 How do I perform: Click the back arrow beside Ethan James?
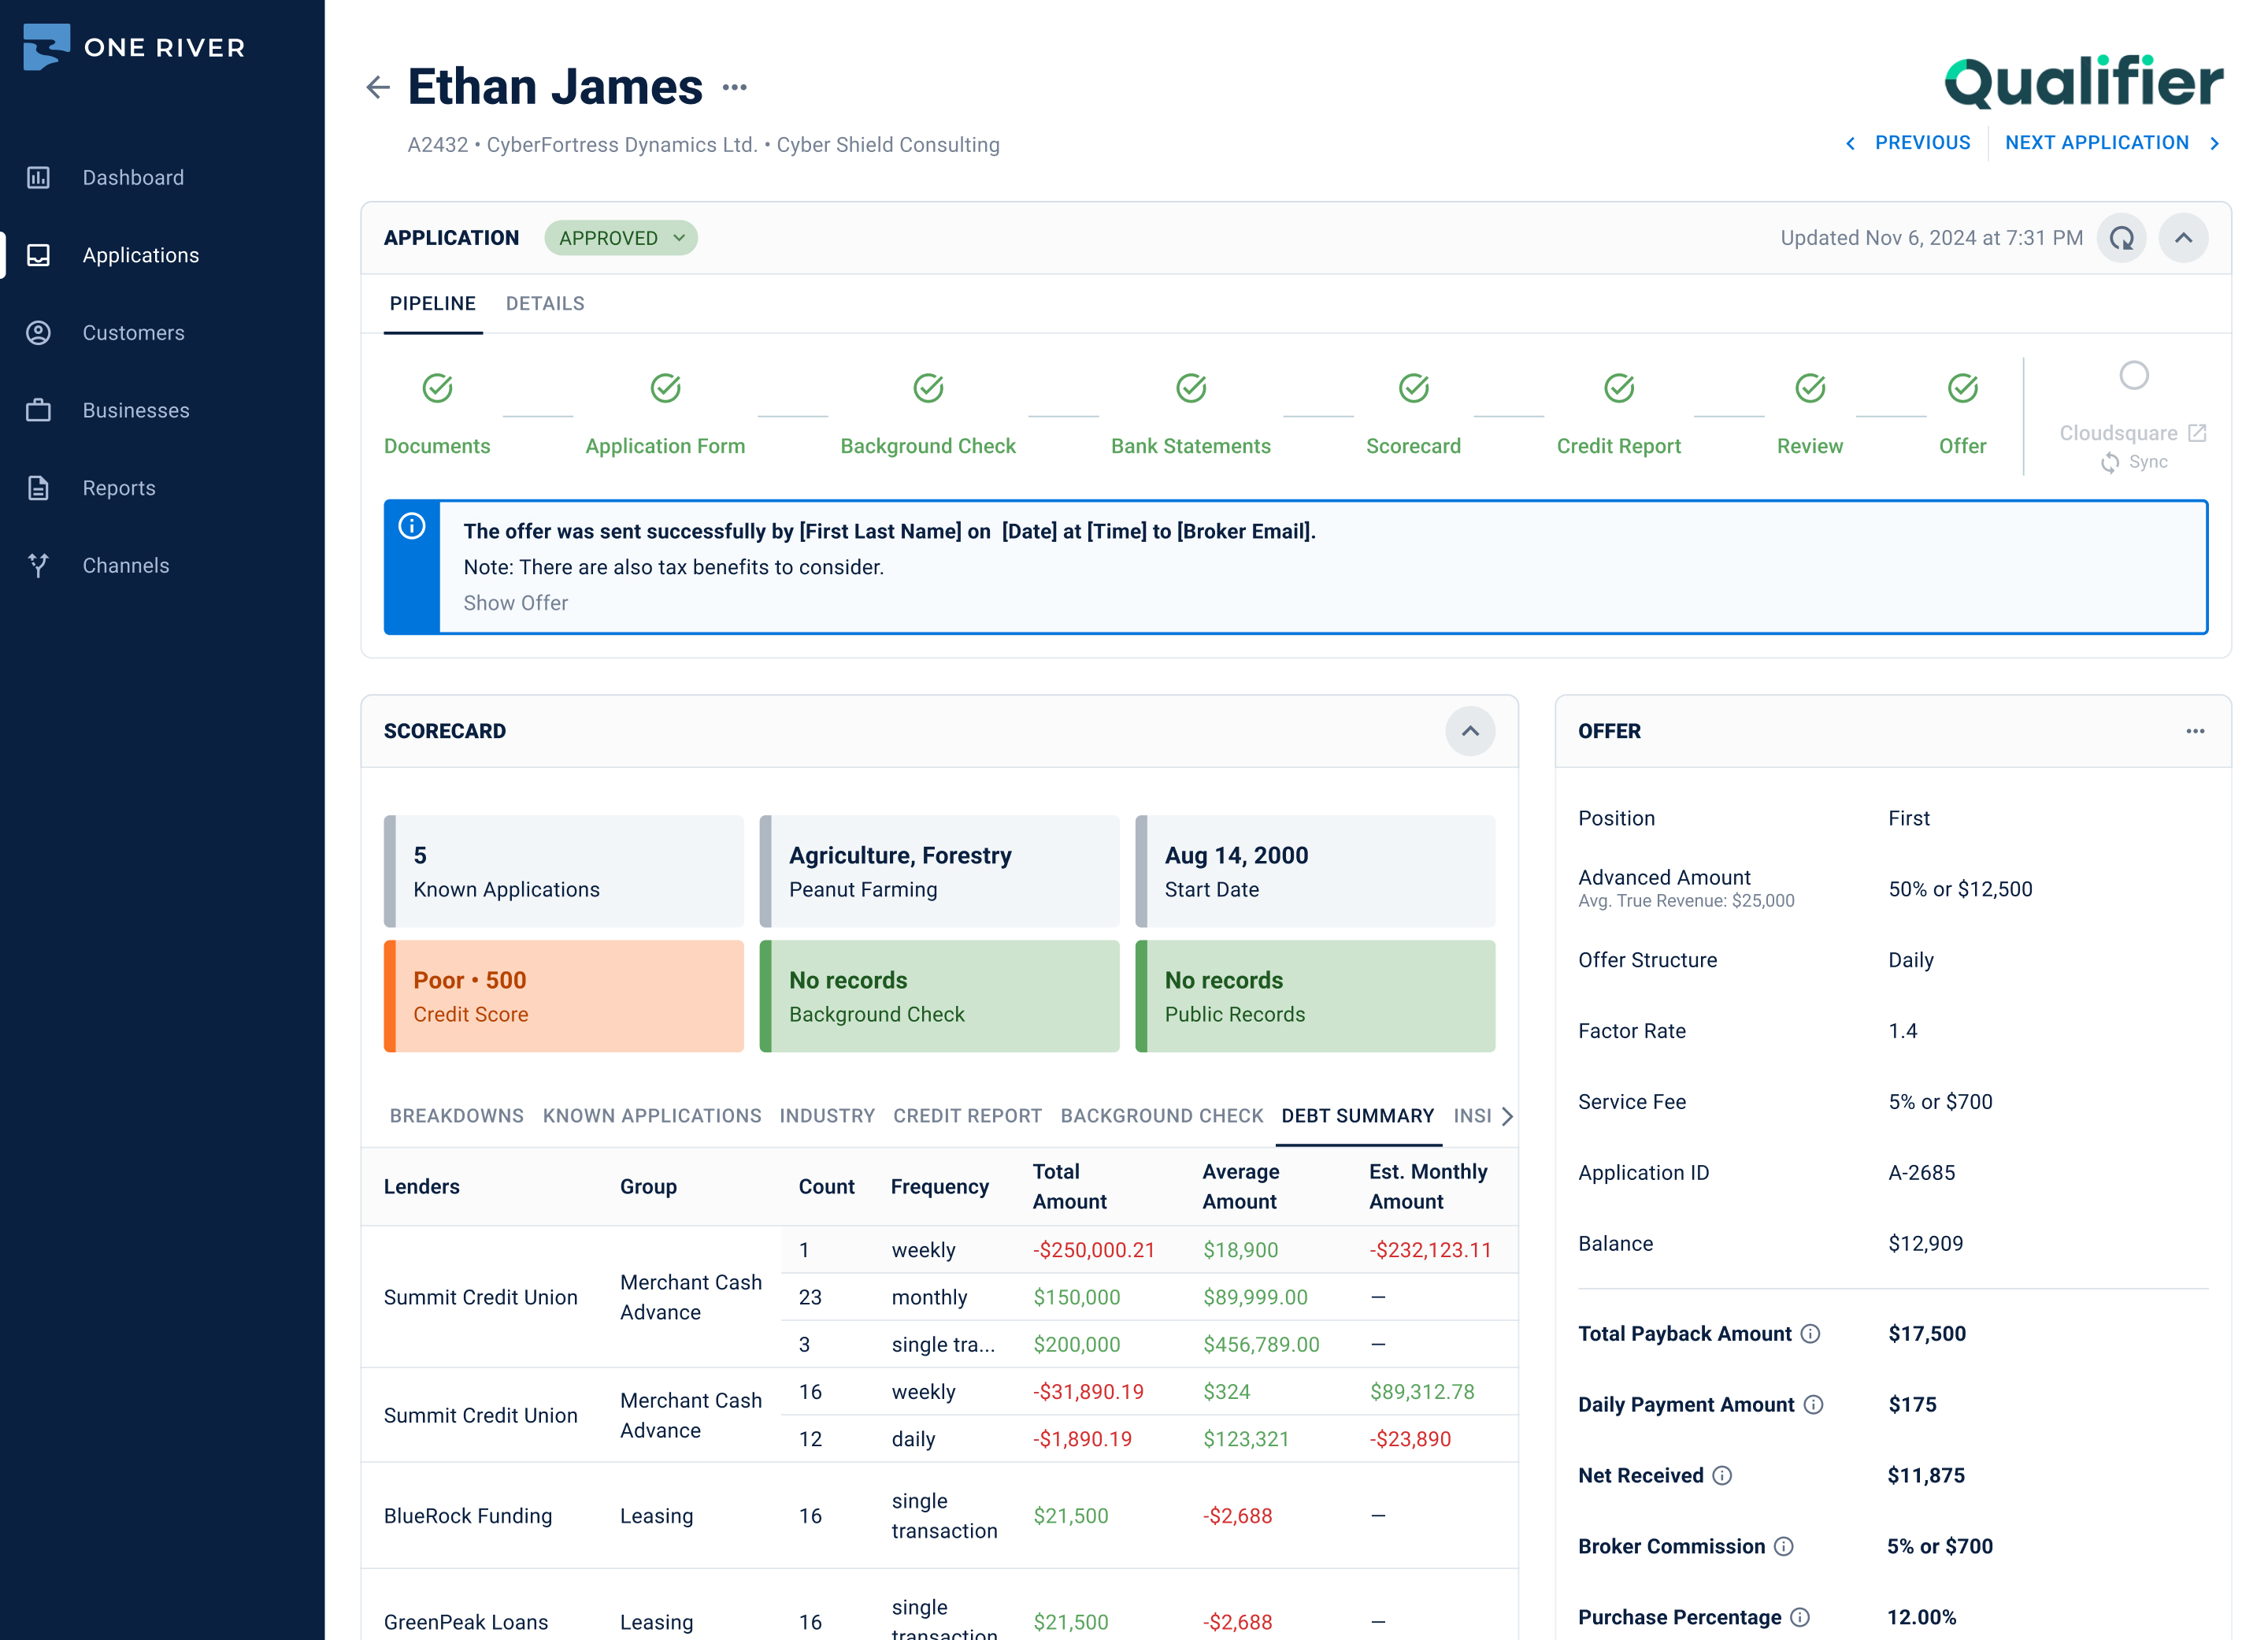point(377,88)
